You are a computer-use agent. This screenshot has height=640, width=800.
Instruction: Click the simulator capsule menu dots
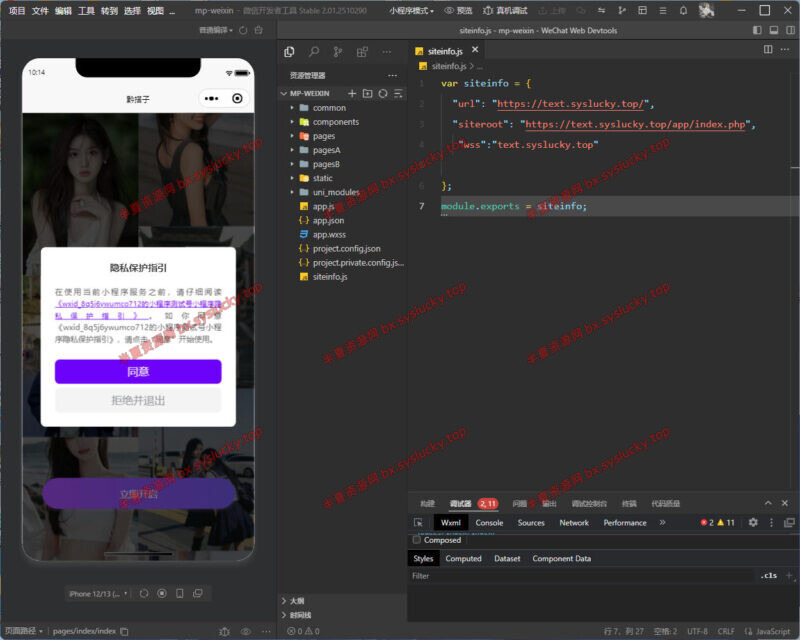[211, 99]
